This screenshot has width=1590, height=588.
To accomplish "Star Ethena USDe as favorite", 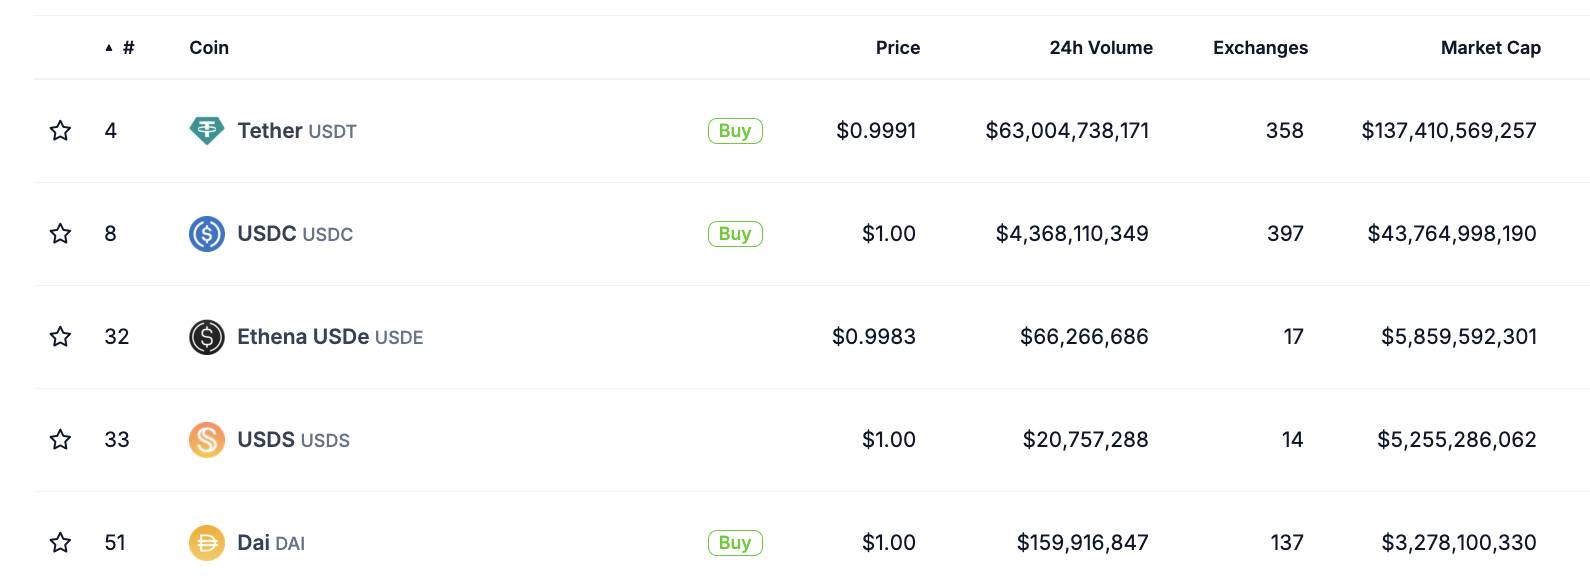I will [x=60, y=337].
